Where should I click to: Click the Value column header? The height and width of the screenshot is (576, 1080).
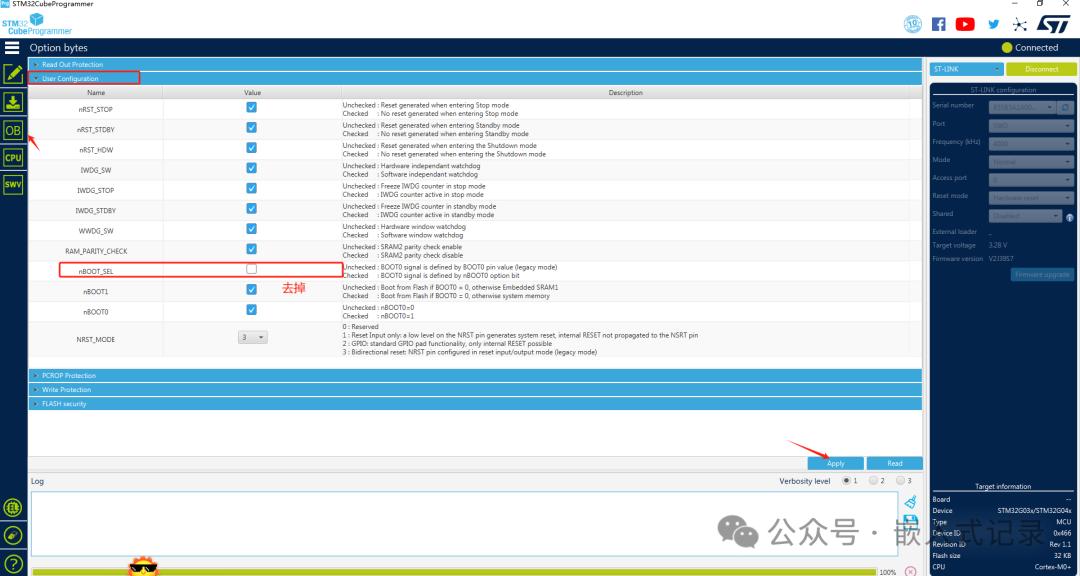click(x=252, y=92)
